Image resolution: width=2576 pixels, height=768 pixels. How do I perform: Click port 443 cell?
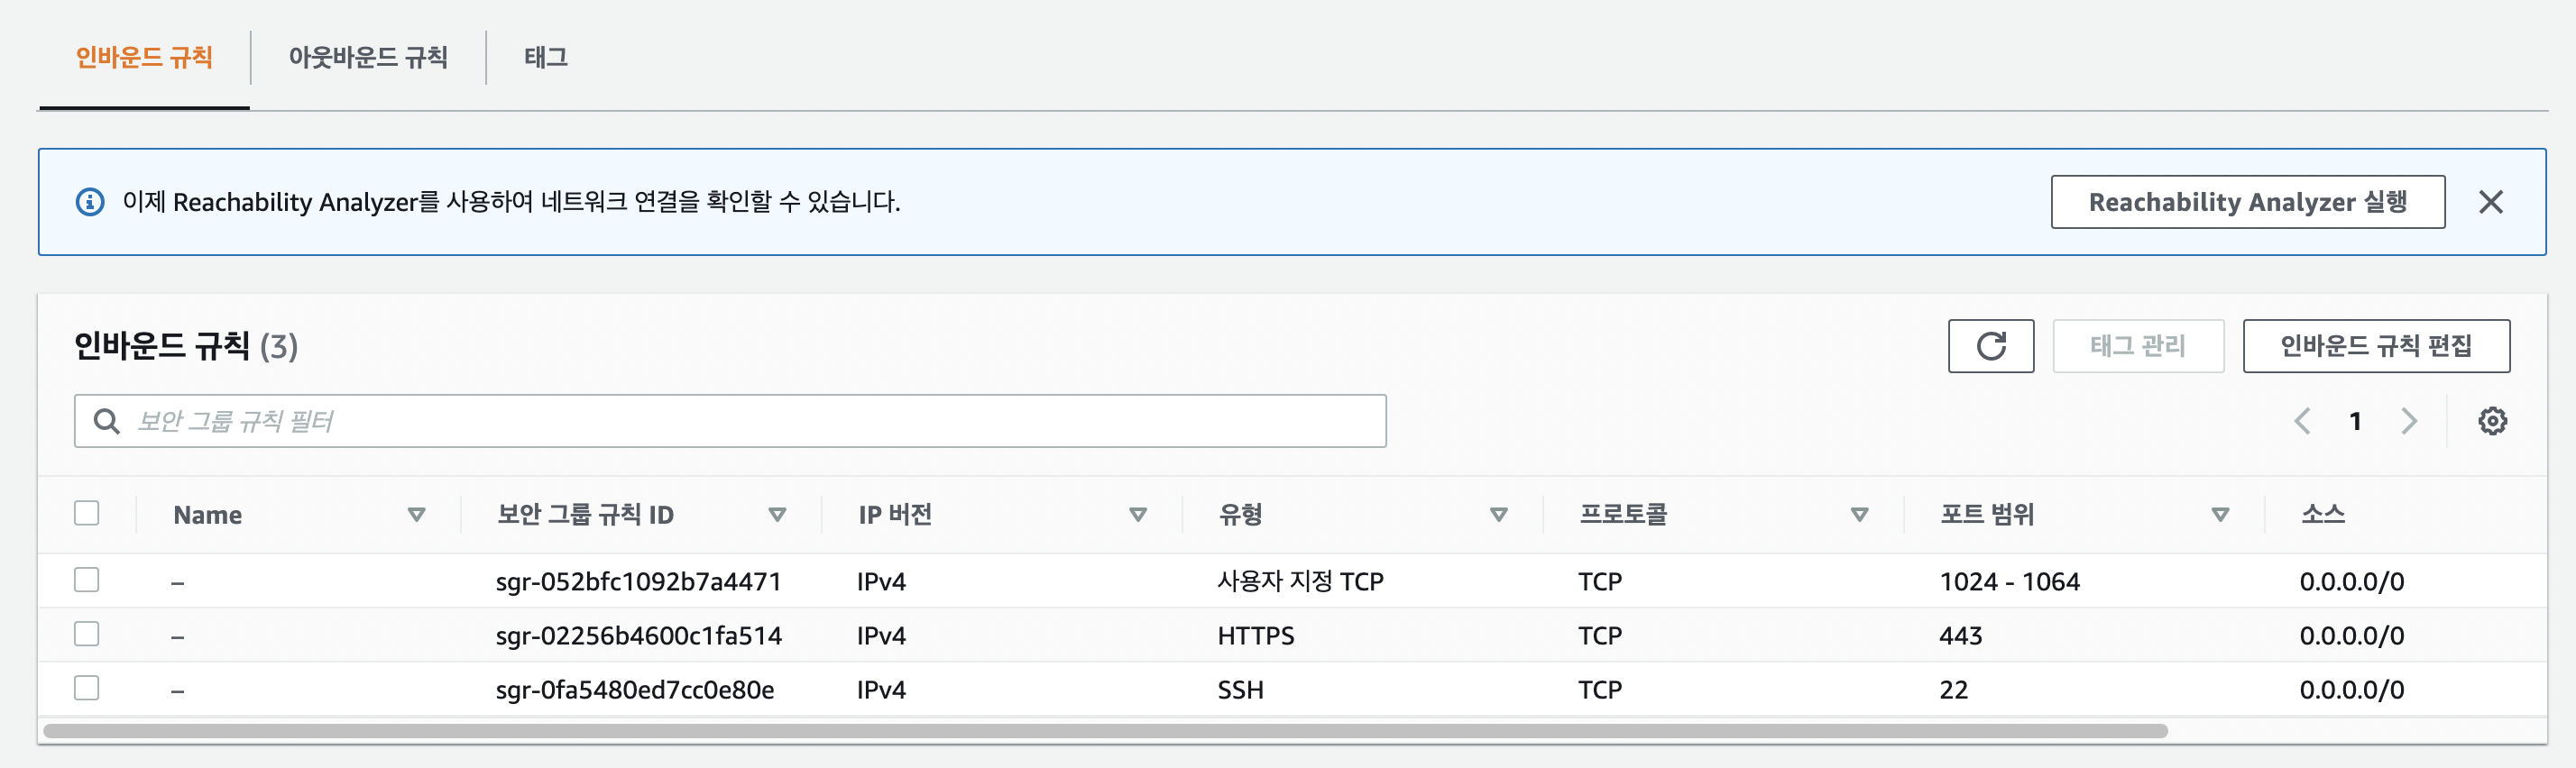point(1960,635)
